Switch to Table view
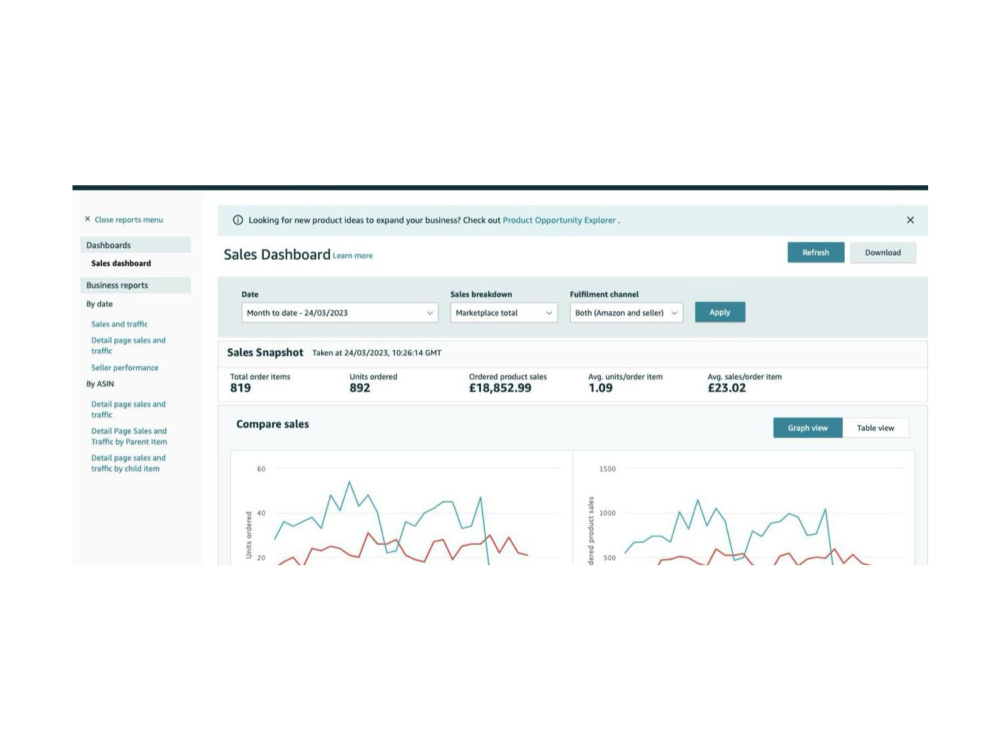Screen dimensions: 1000x750 (x=876, y=428)
